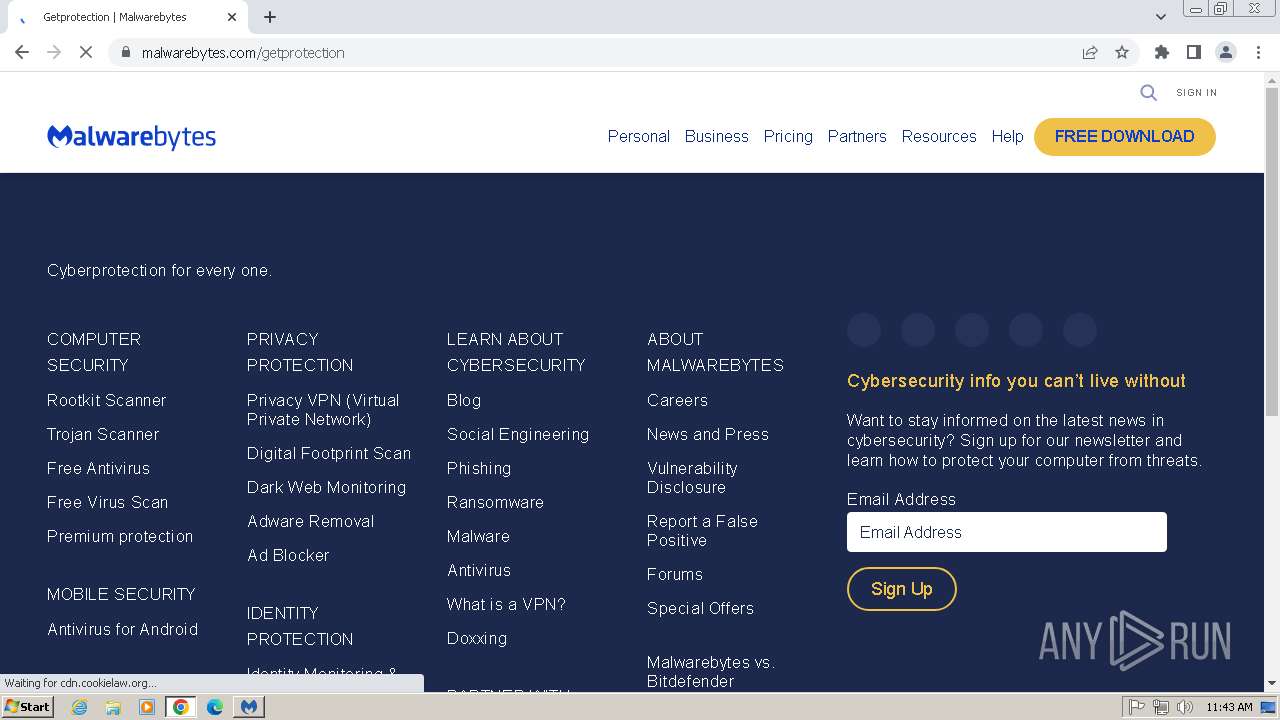Viewport: 1280px width, 720px height.
Task: Click the network tray icon
Action: point(1161,707)
